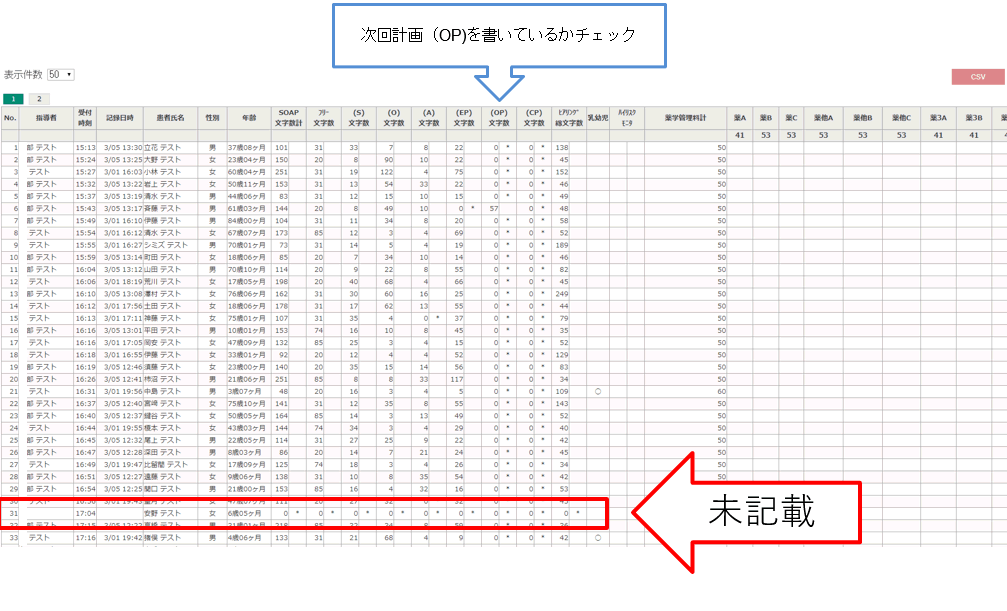Click the 性別 column header

[212, 118]
